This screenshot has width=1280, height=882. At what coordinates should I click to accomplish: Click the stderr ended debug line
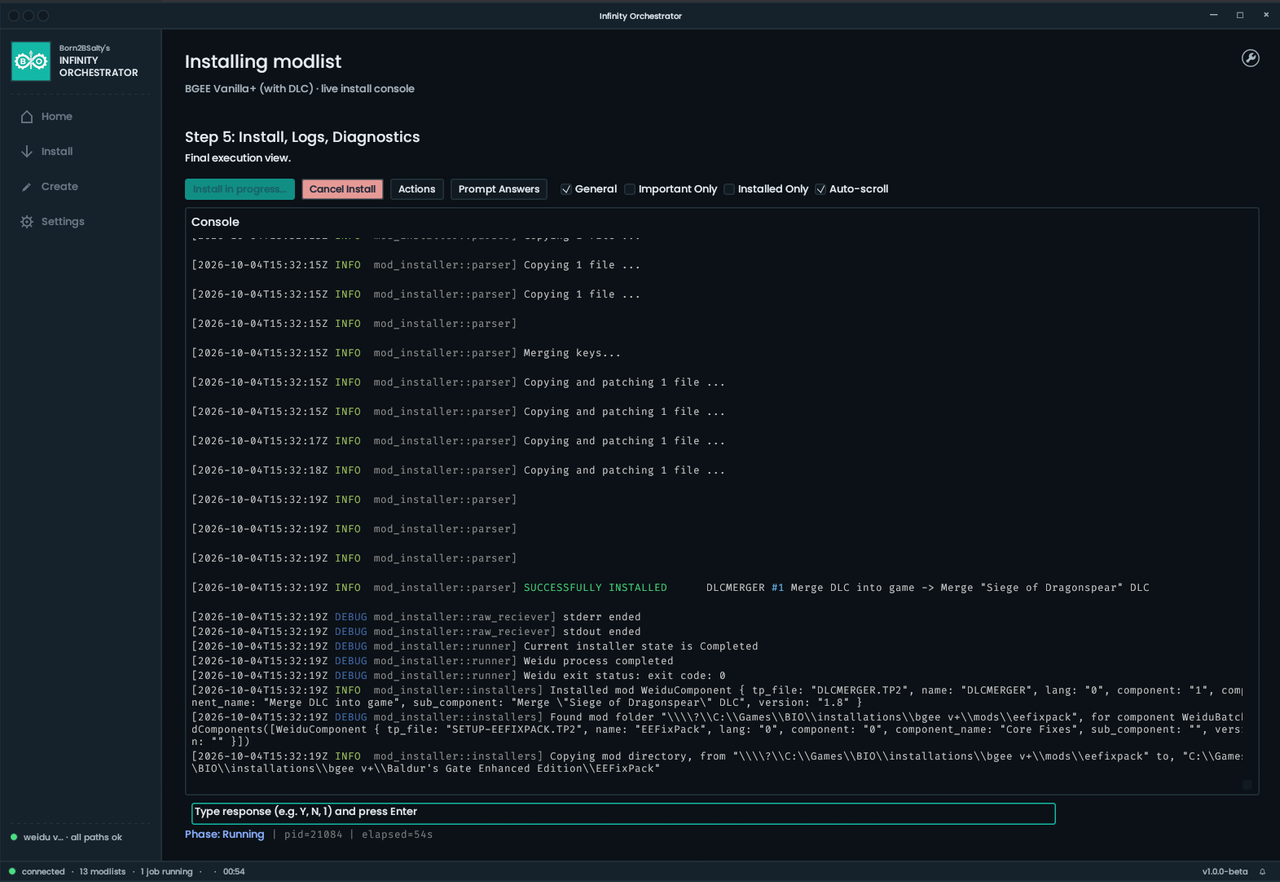pyautogui.click(x=416, y=617)
